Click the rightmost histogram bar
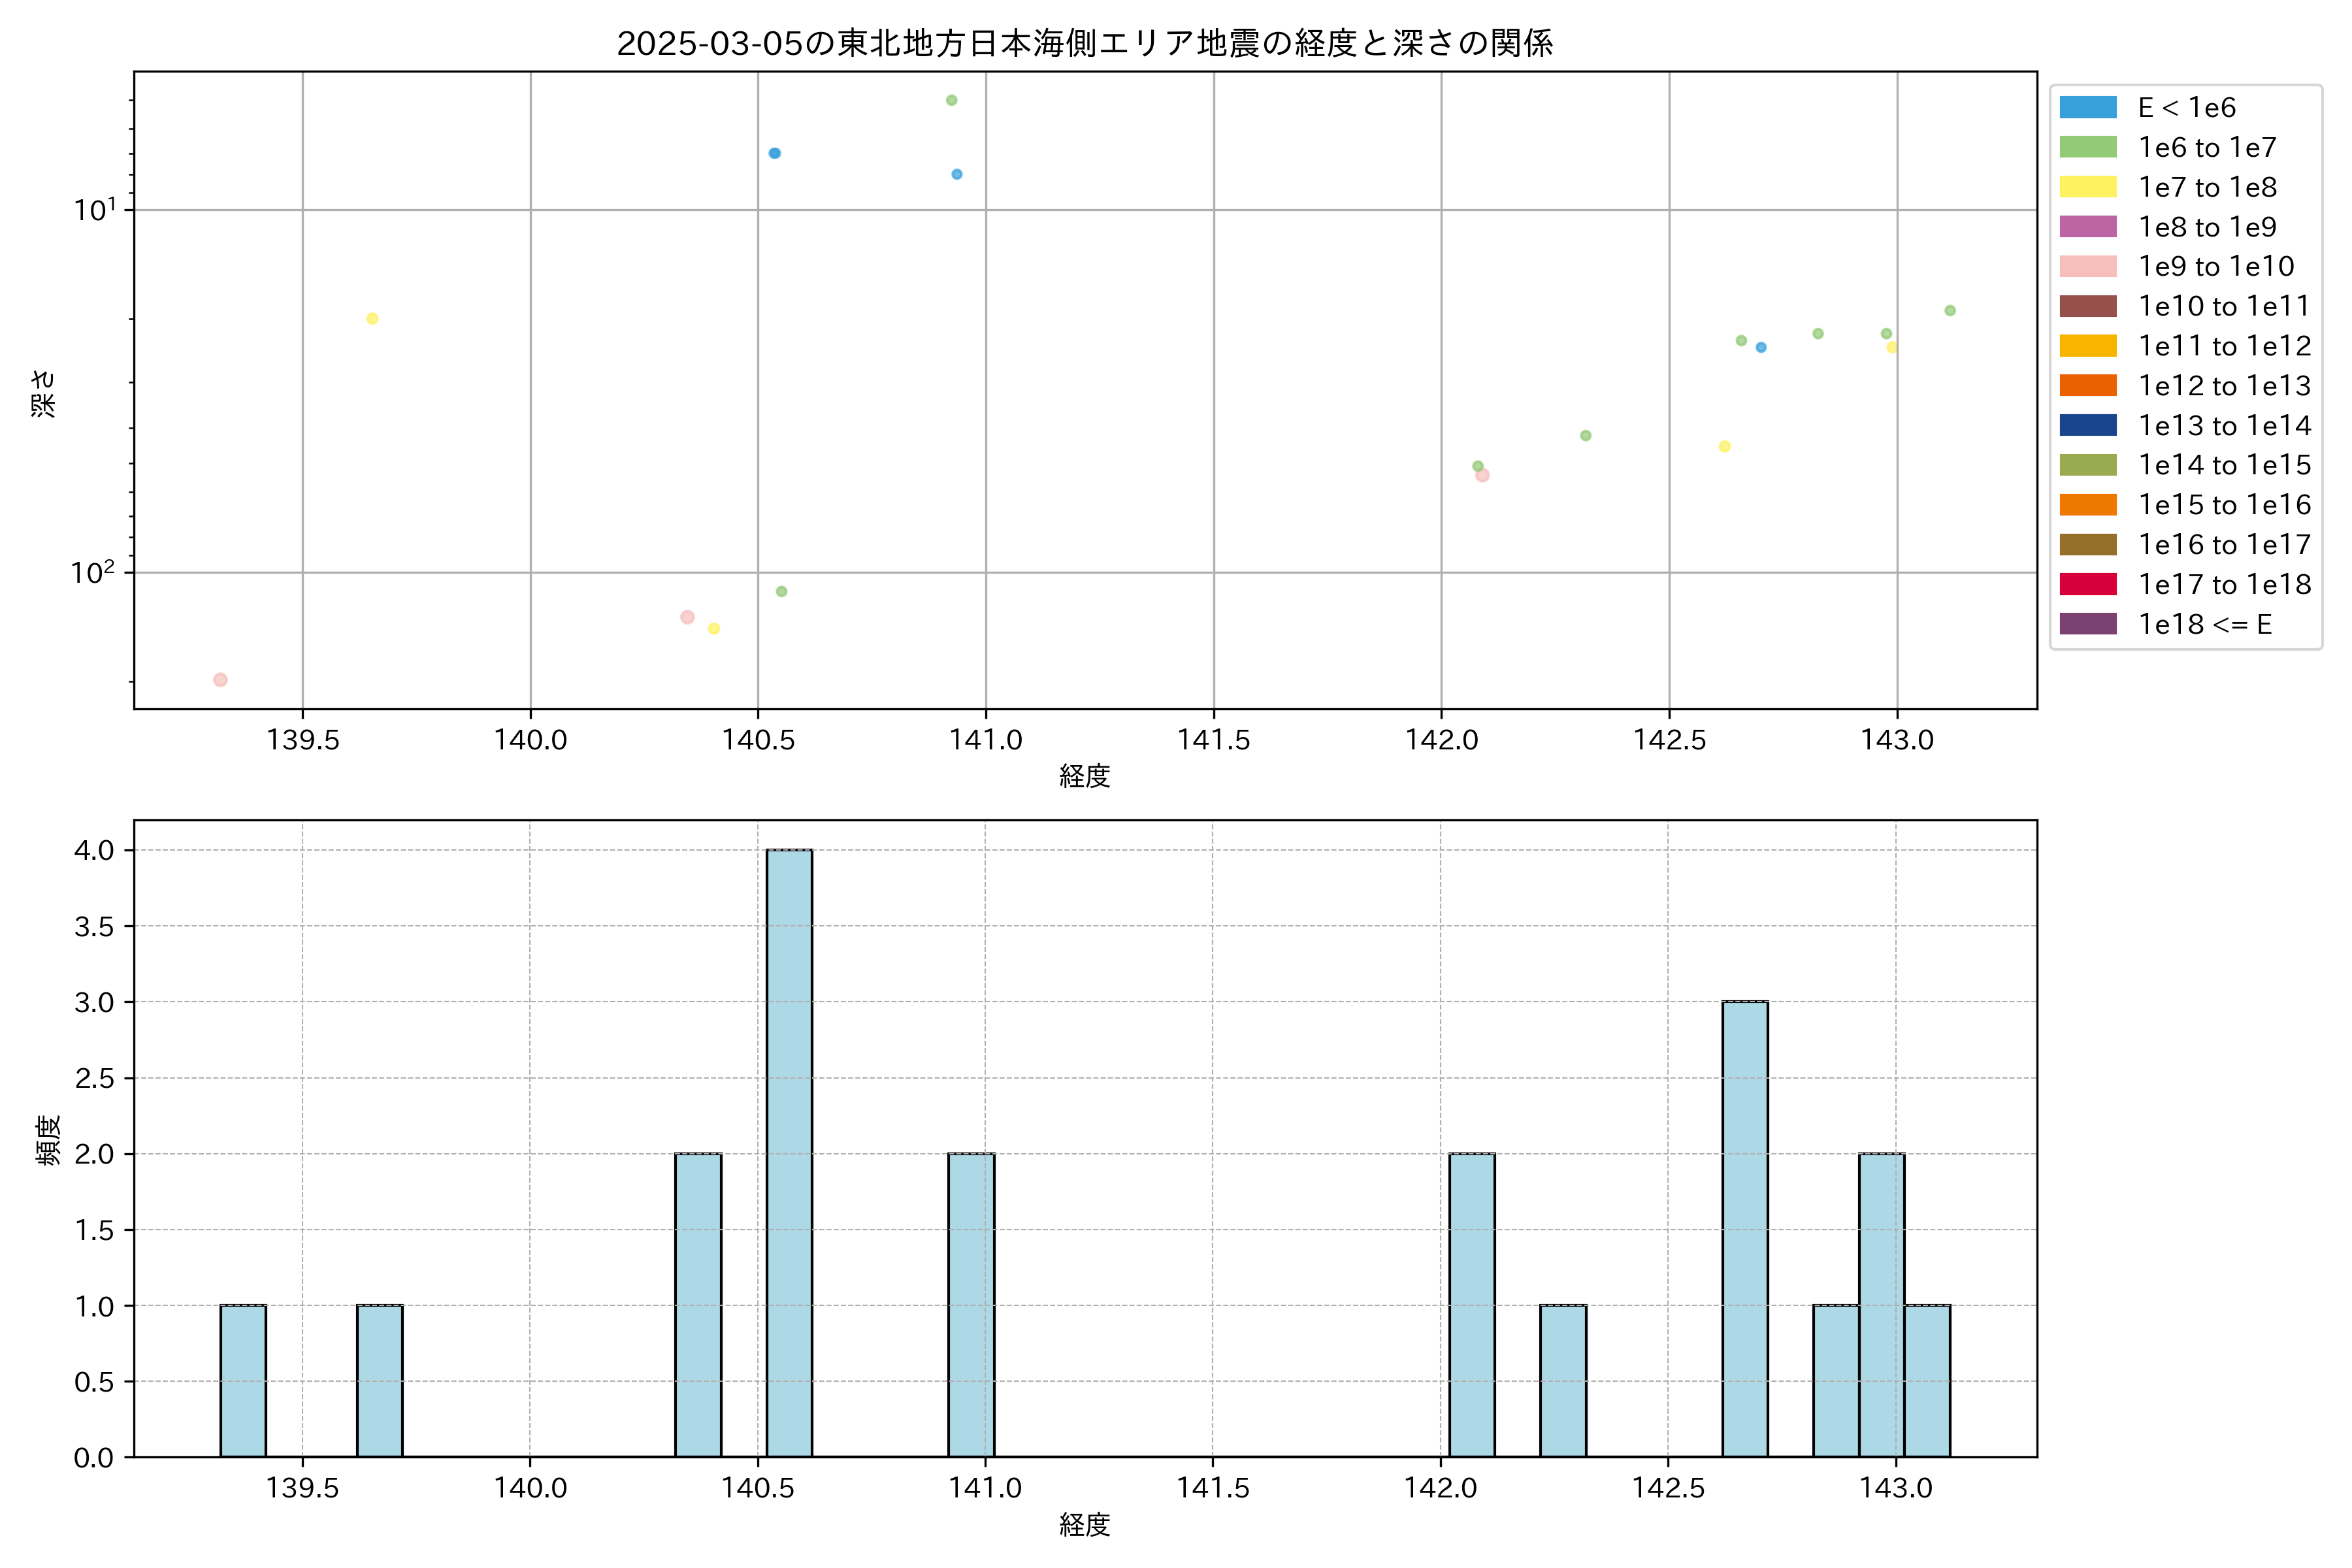This screenshot has height=1568, width=2352. [x=1926, y=1380]
